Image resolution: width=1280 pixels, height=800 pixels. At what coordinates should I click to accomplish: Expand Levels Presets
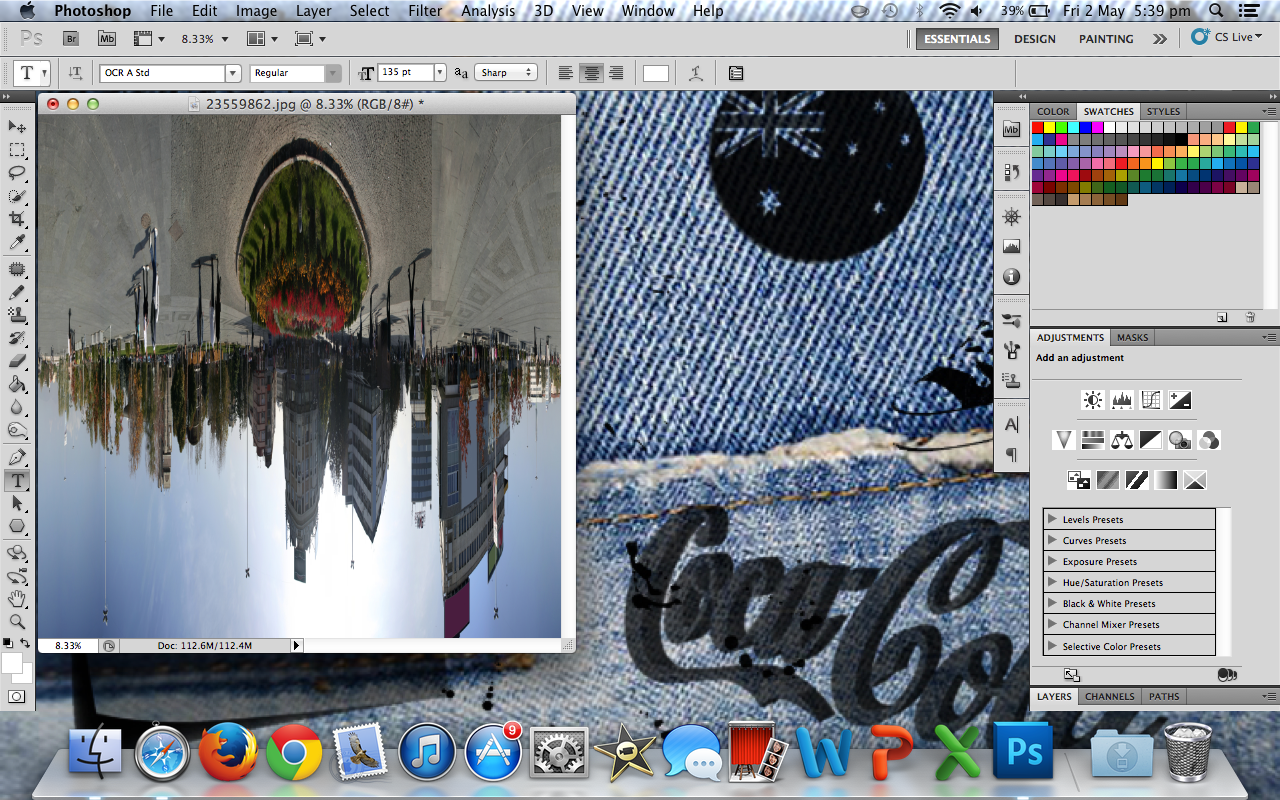click(x=1052, y=519)
